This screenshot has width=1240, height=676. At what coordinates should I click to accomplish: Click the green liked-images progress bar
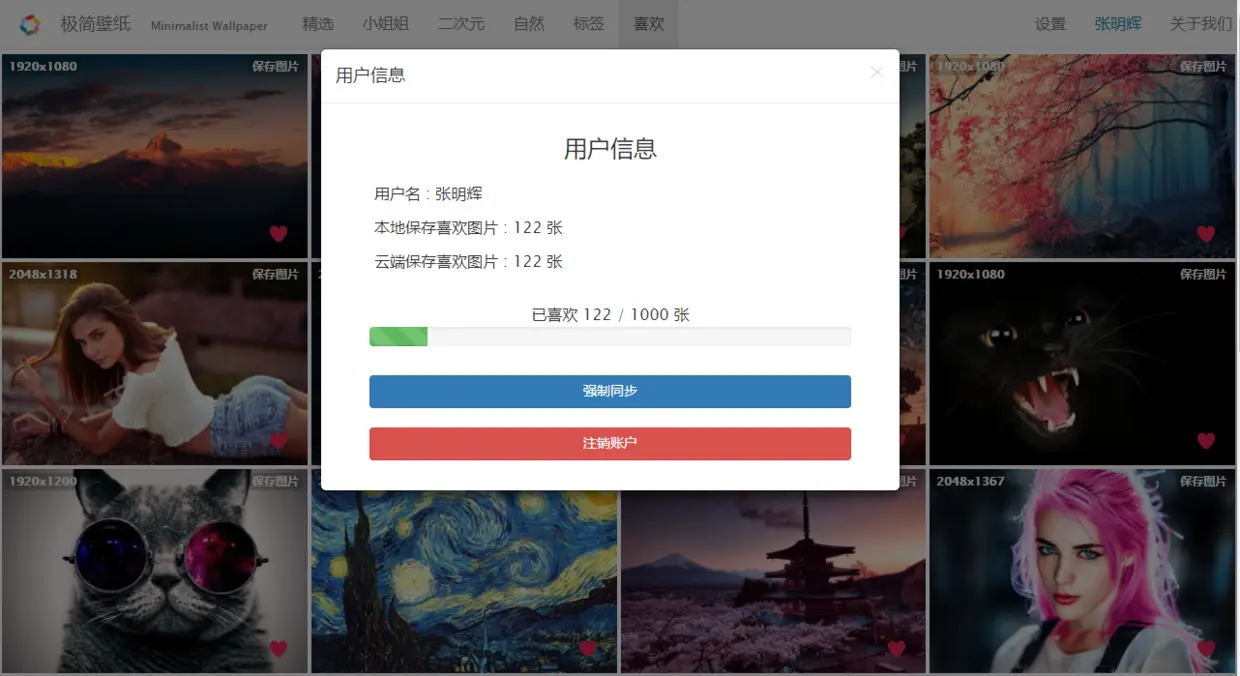(x=399, y=337)
